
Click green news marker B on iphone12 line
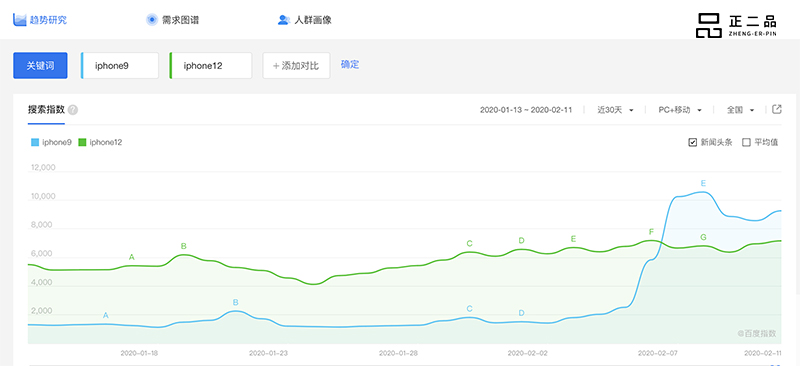[184, 246]
